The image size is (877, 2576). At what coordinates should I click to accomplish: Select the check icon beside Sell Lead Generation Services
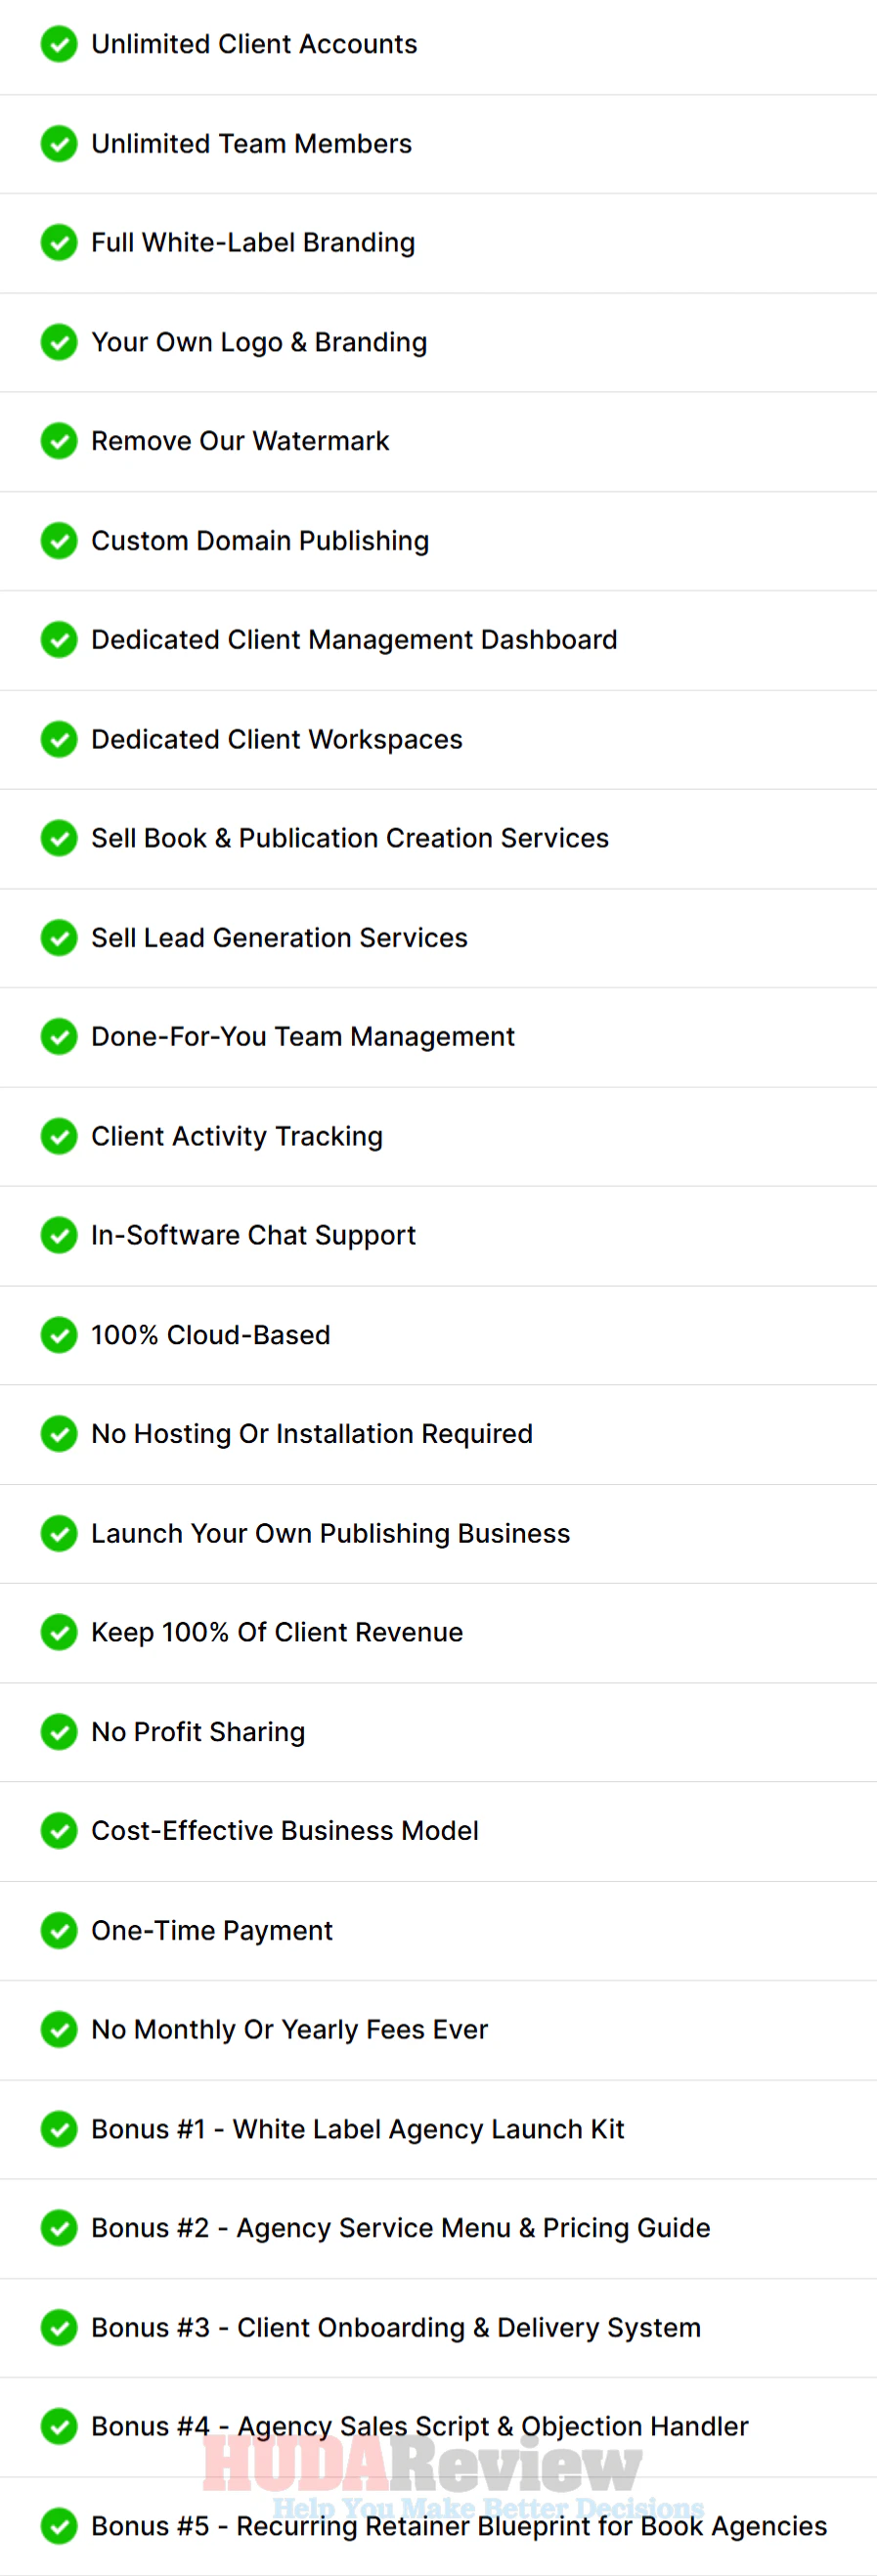59,937
